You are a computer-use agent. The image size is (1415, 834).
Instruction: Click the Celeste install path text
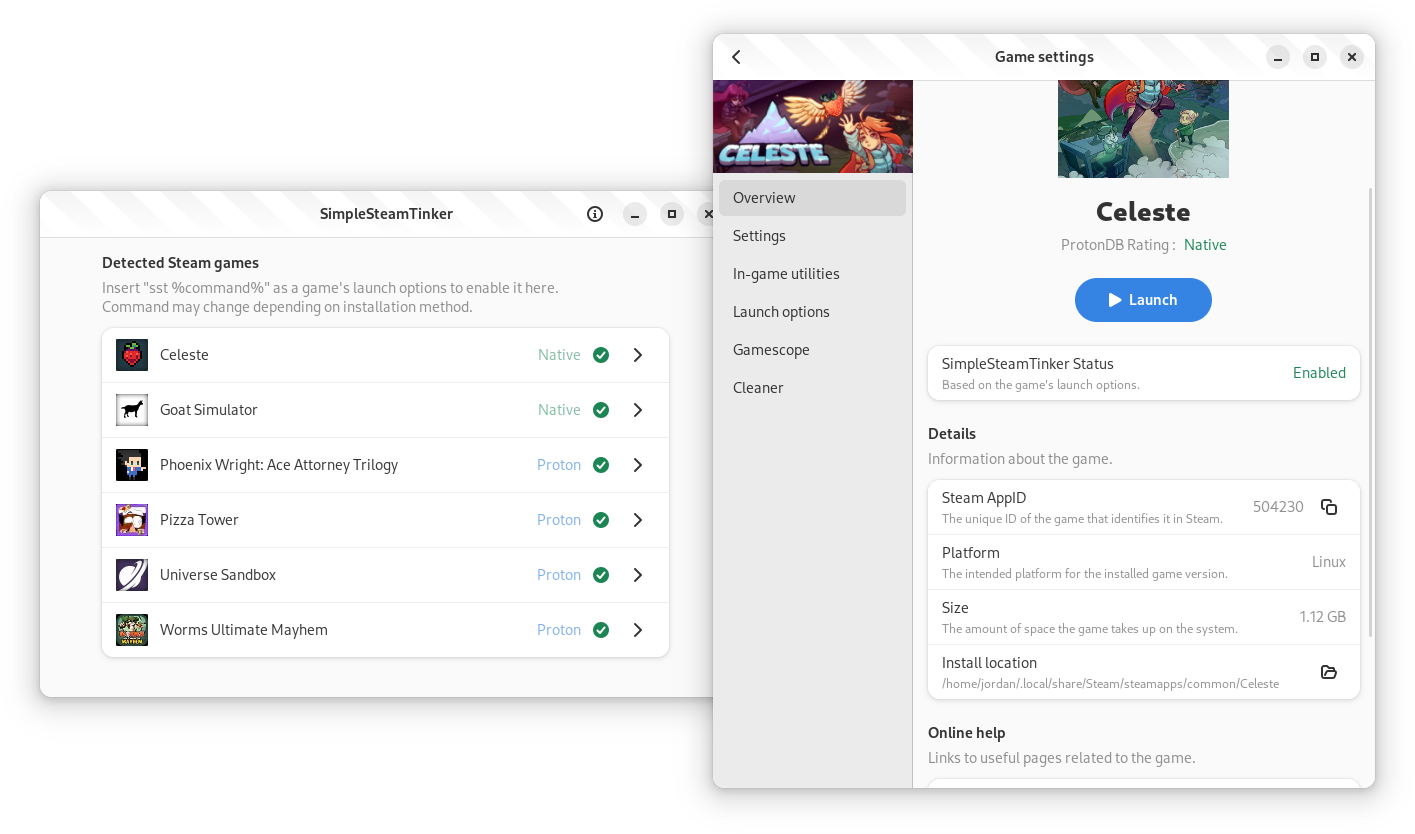point(1110,684)
